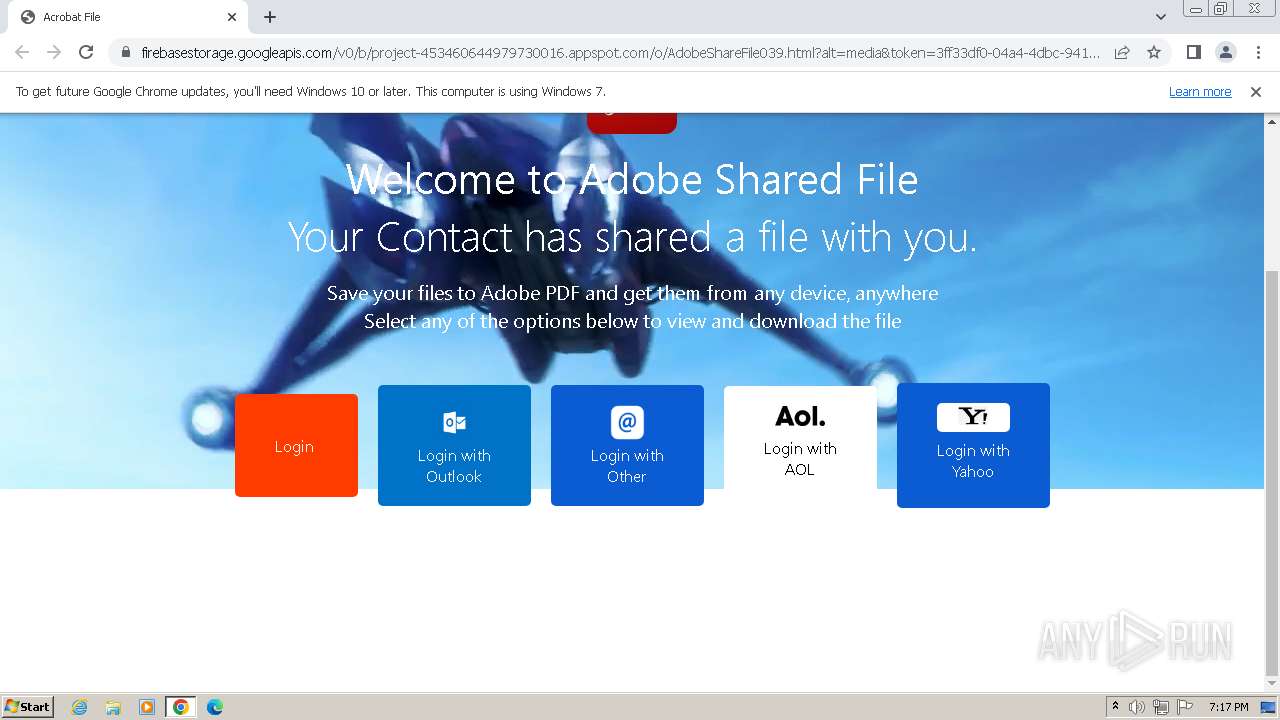1280x720 pixels.
Task: Open the Windows Start menu
Action: (x=27, y=706)
